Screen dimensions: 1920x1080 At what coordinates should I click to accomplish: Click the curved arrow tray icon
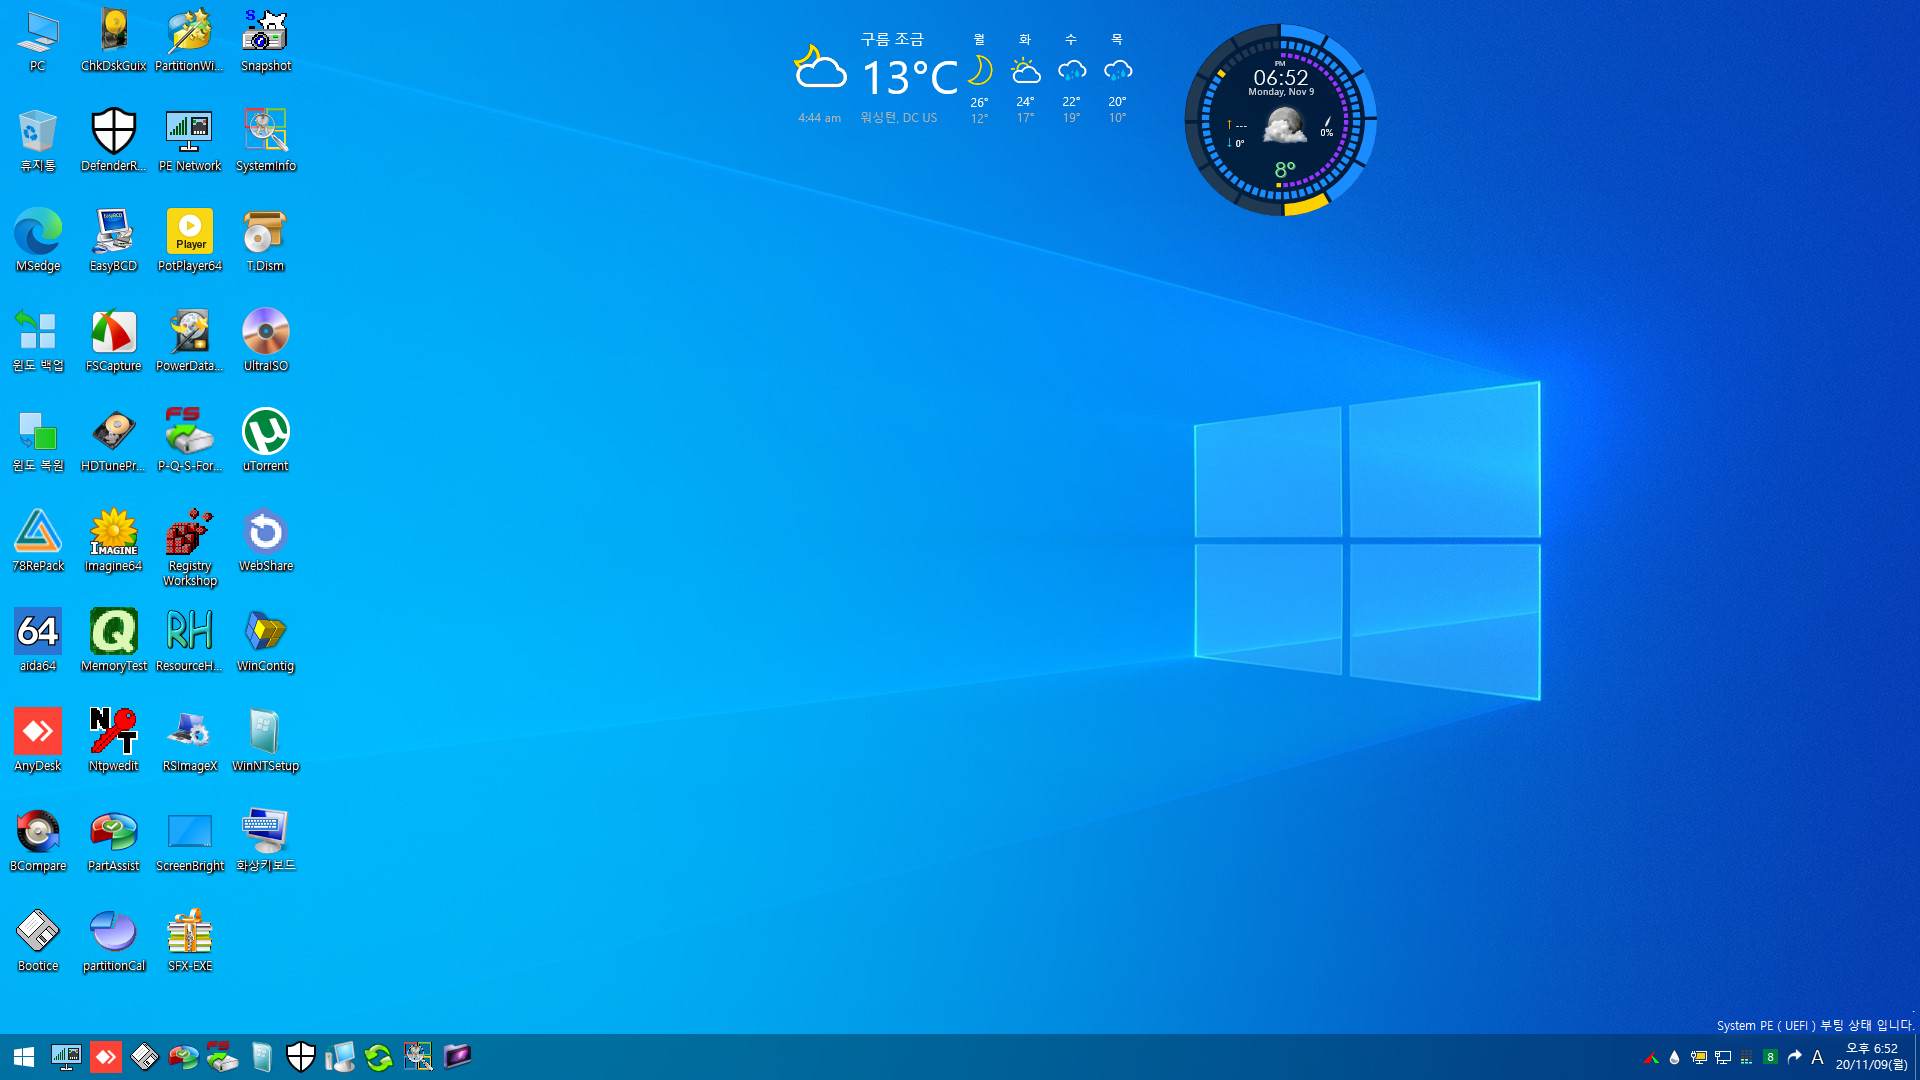[x=1795, y=1057]
